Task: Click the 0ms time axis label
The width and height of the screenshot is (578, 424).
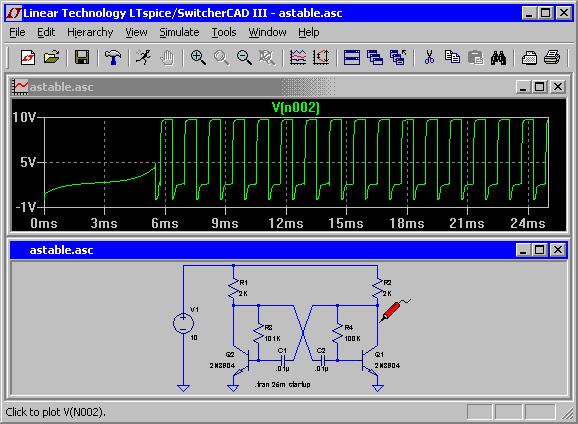Action: pyautogui.click(x=44, y=223)
